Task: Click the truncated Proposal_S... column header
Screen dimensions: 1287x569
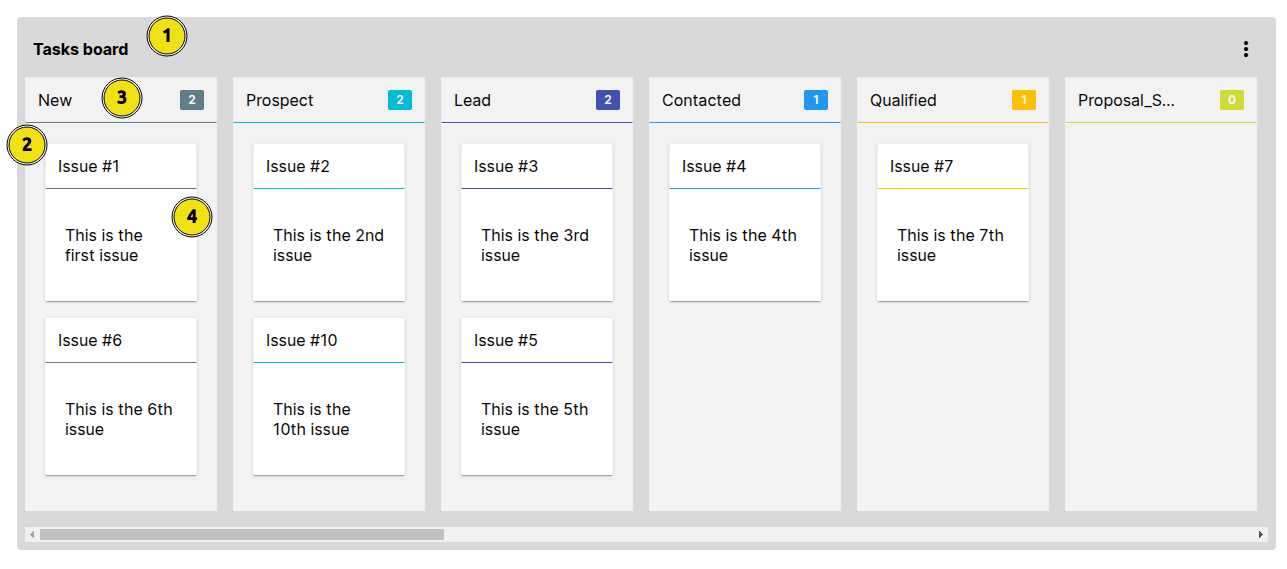Action: (x=1127, y=100)
